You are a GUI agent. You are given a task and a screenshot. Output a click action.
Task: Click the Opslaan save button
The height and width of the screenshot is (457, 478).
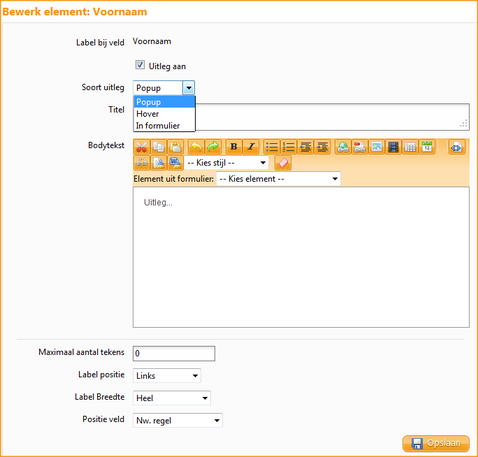point(436,443)
